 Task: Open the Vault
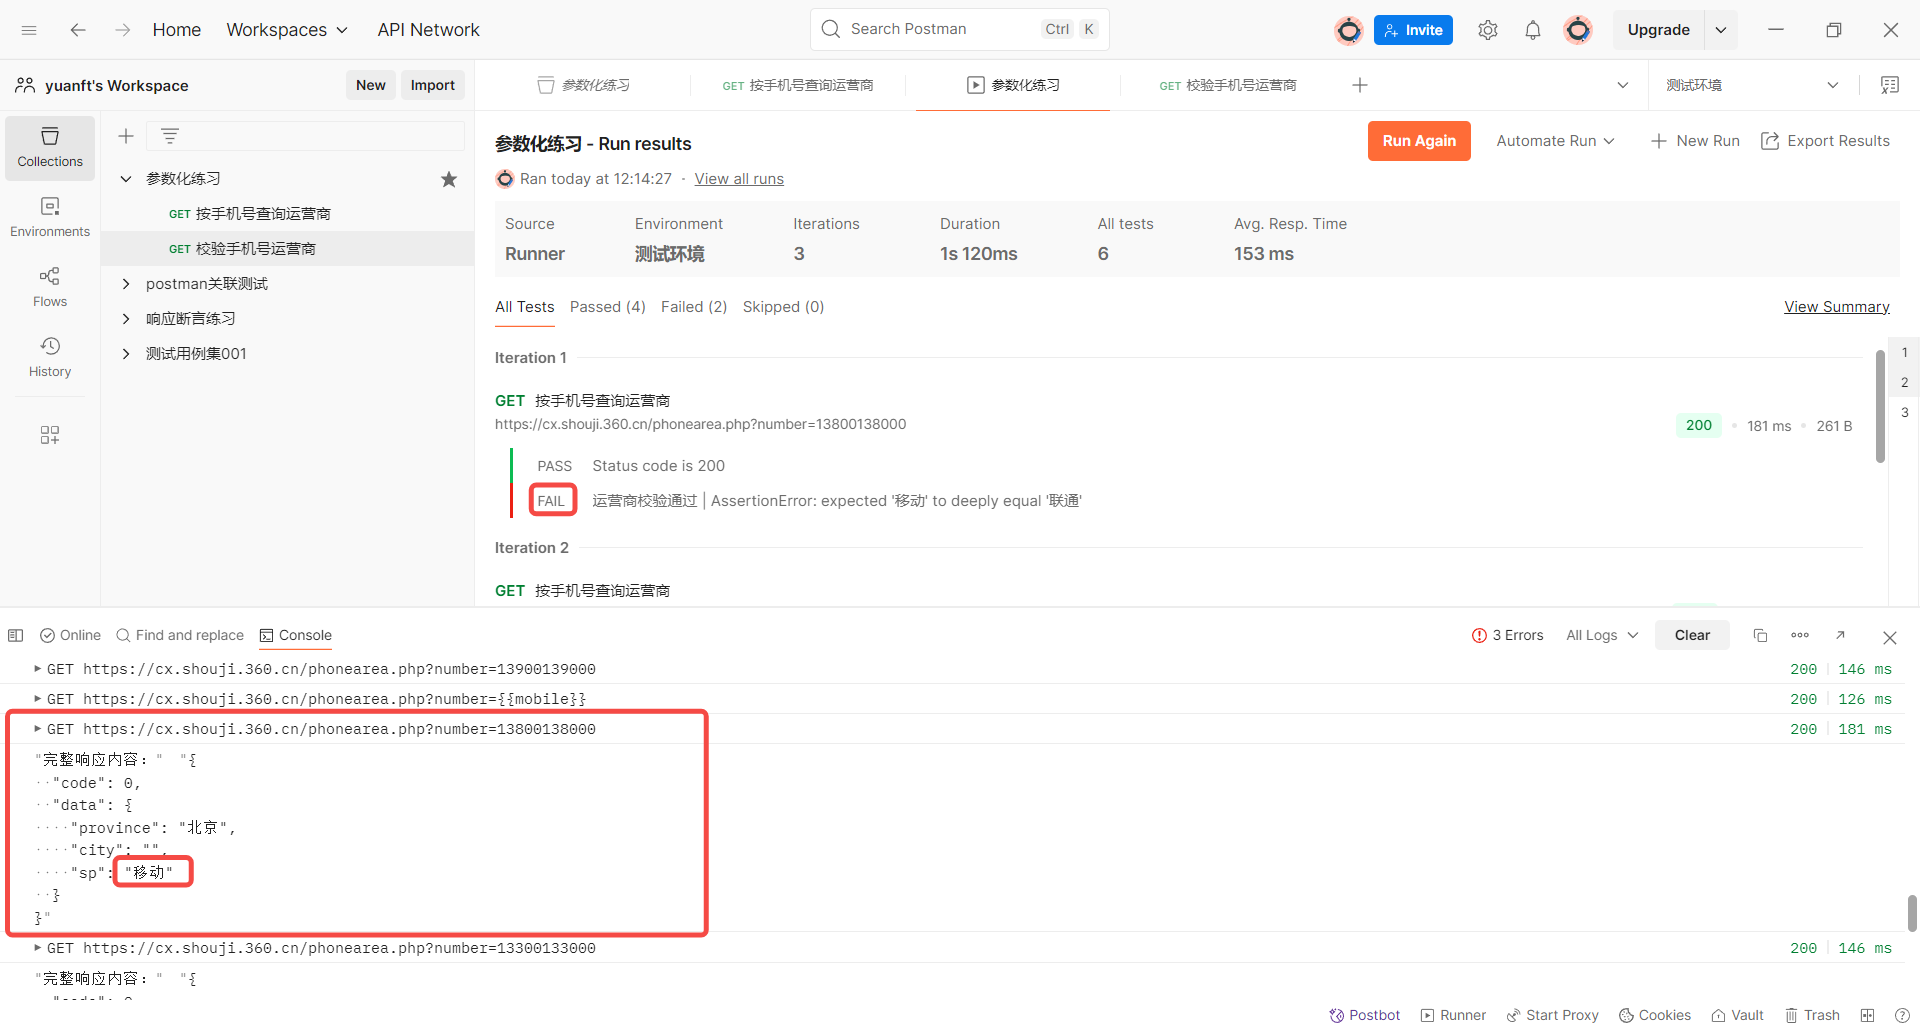[x=1737, y=1015]
